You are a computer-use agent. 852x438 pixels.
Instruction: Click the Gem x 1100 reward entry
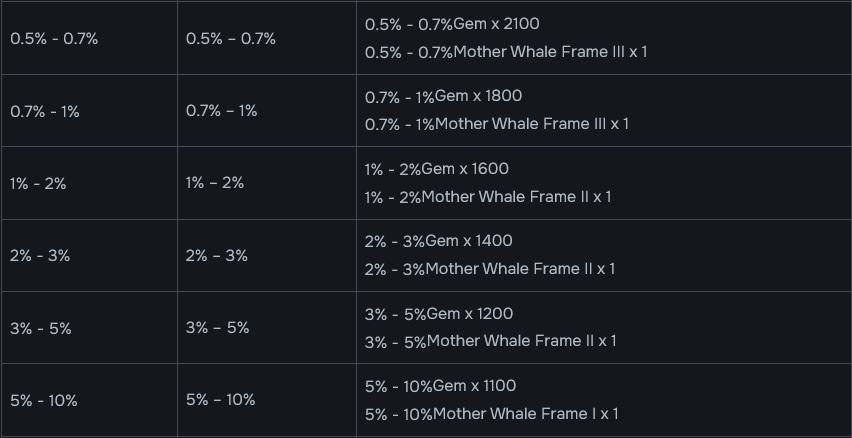click(441, 386)
